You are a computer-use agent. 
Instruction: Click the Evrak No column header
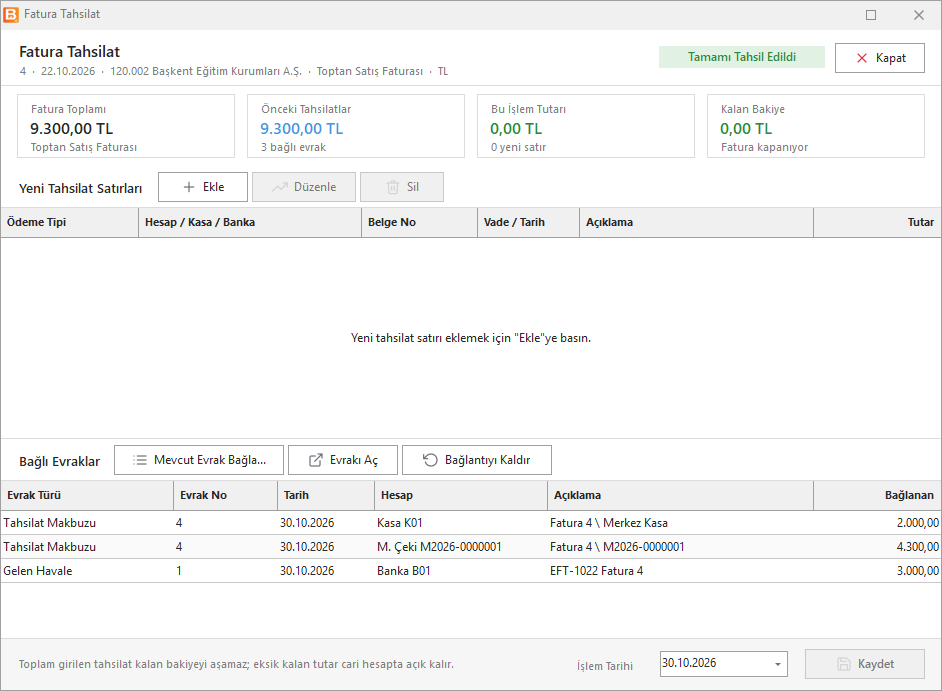[225, 496]
